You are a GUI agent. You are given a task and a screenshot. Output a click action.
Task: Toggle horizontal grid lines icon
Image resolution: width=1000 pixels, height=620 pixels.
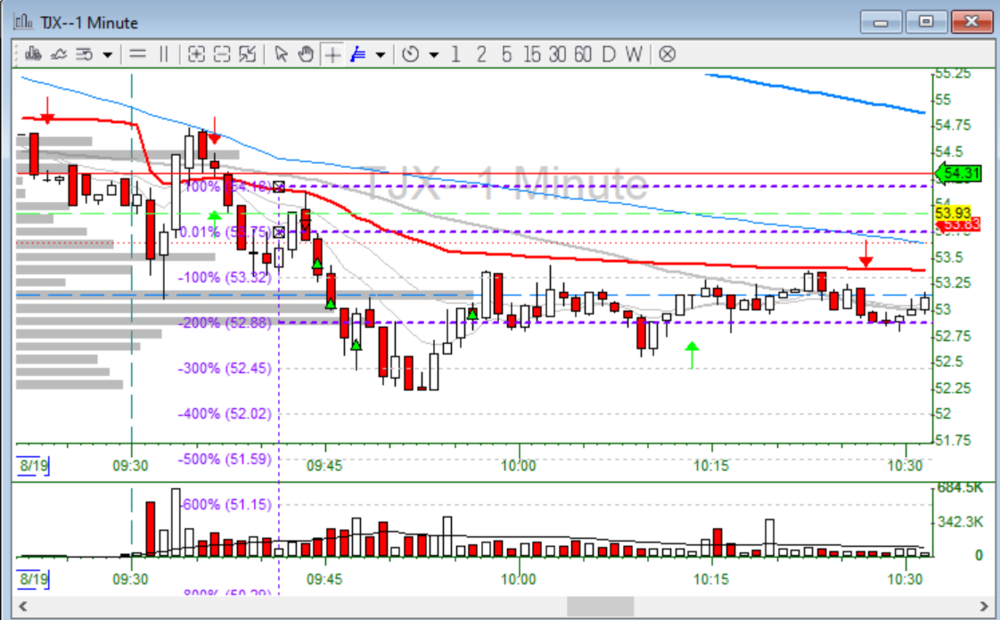tap(137, 54)
